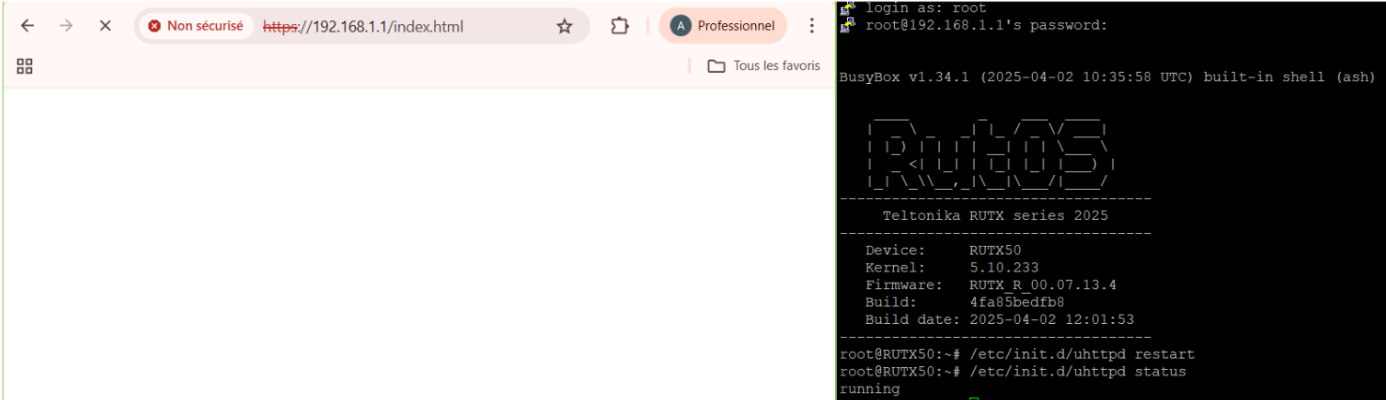
Task: Click the browser forward arrow
Action: coord(66,26)
